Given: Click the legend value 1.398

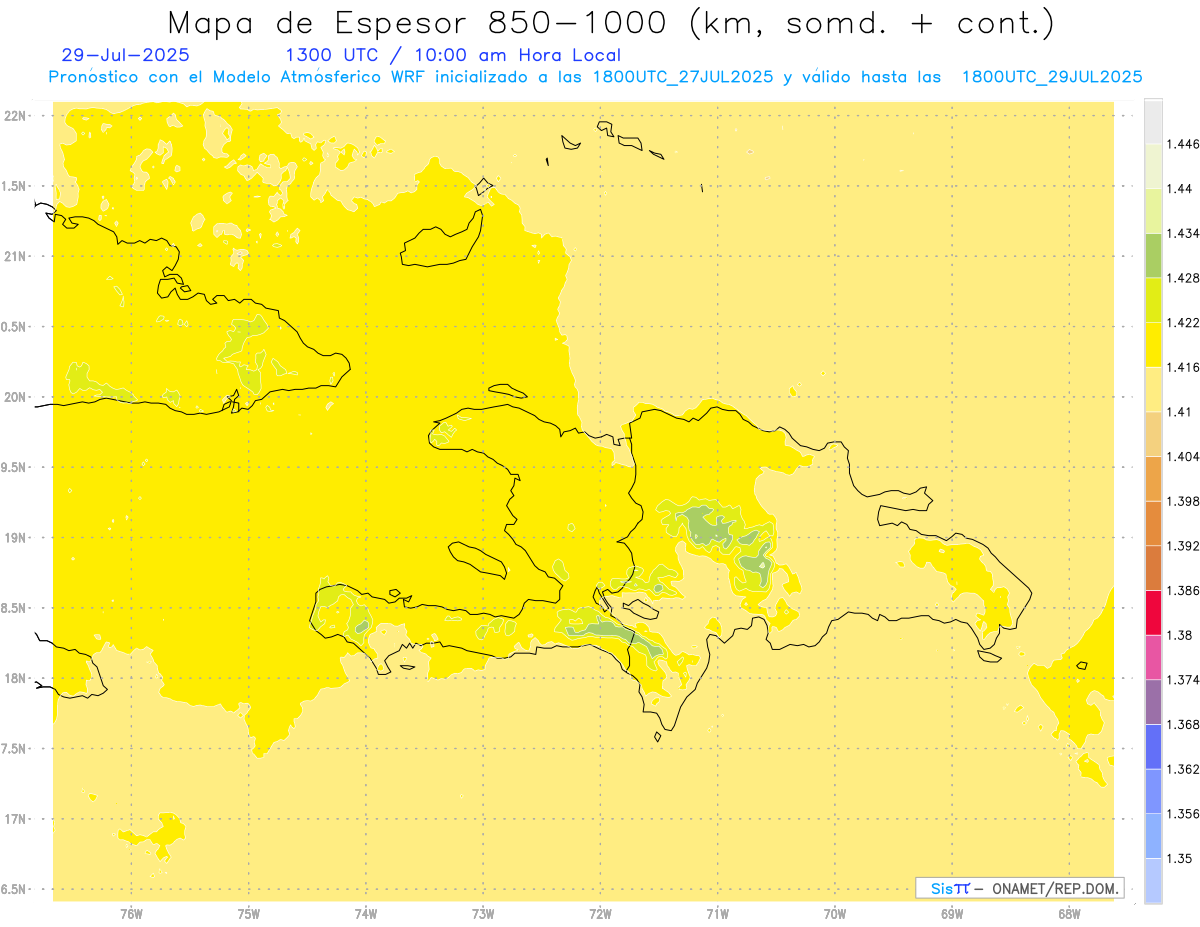Looking at the screenshot, I should pyautogui.click(x=1184, y=501).
